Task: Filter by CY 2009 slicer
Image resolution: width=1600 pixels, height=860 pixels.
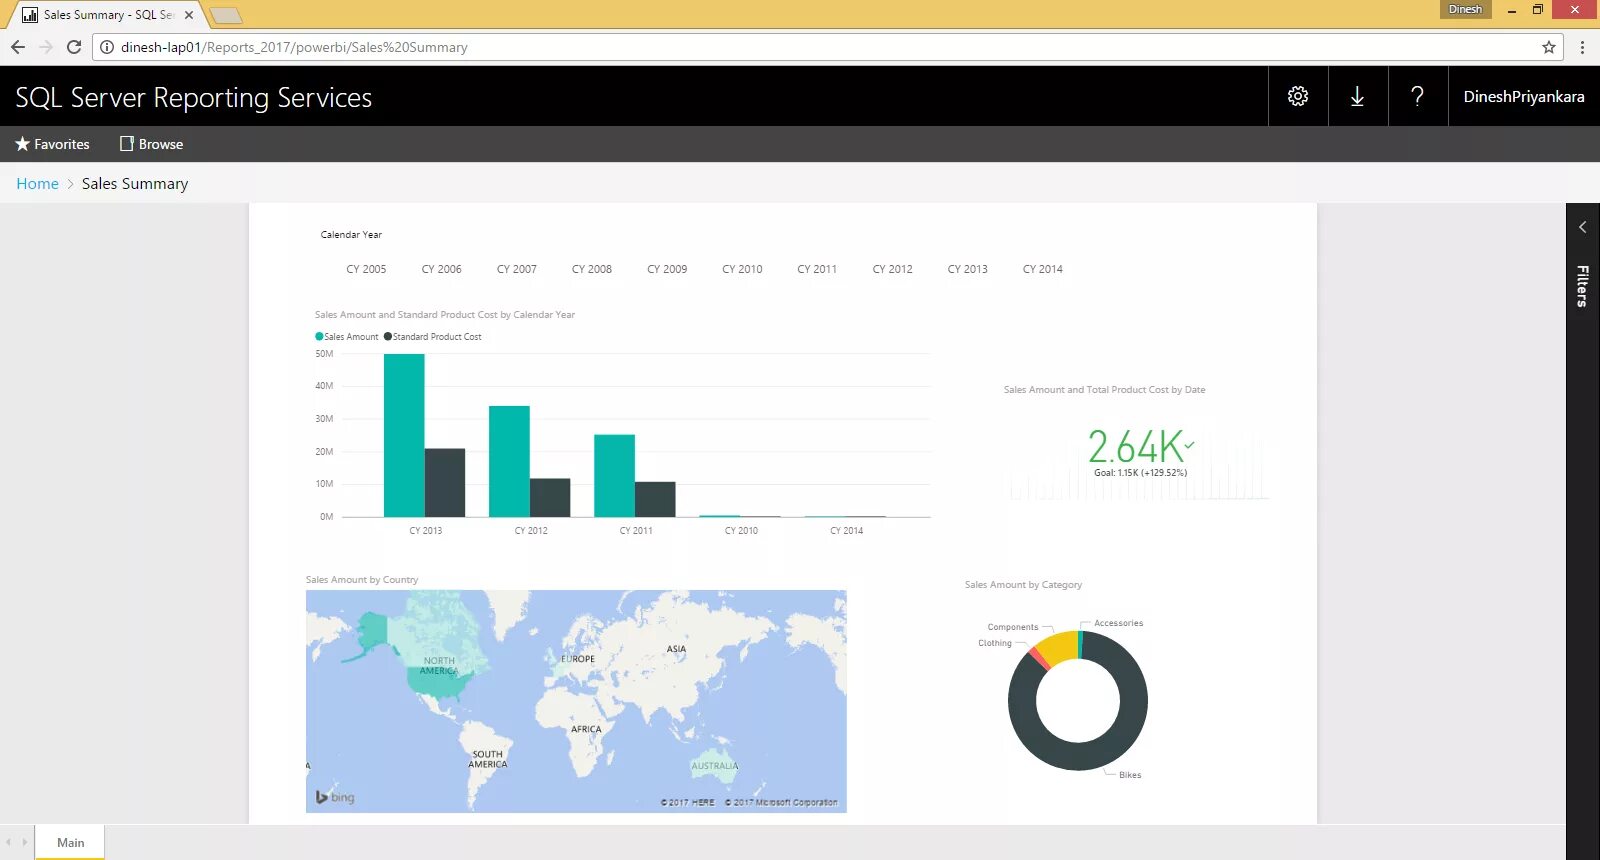Action: (667, 269)
